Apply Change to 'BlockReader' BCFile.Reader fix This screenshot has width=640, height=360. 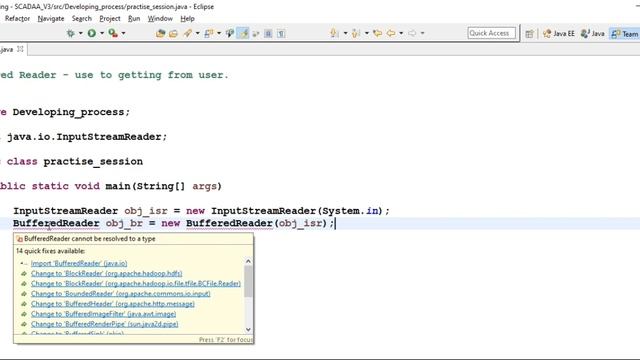point(136,283)
